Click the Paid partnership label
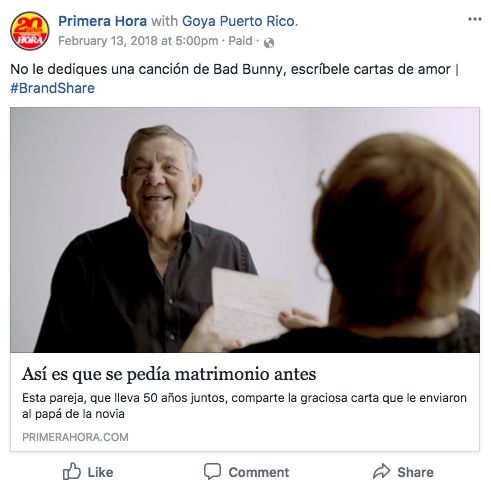491x491 pixels. pyautogui.click(x=240, y=41)
